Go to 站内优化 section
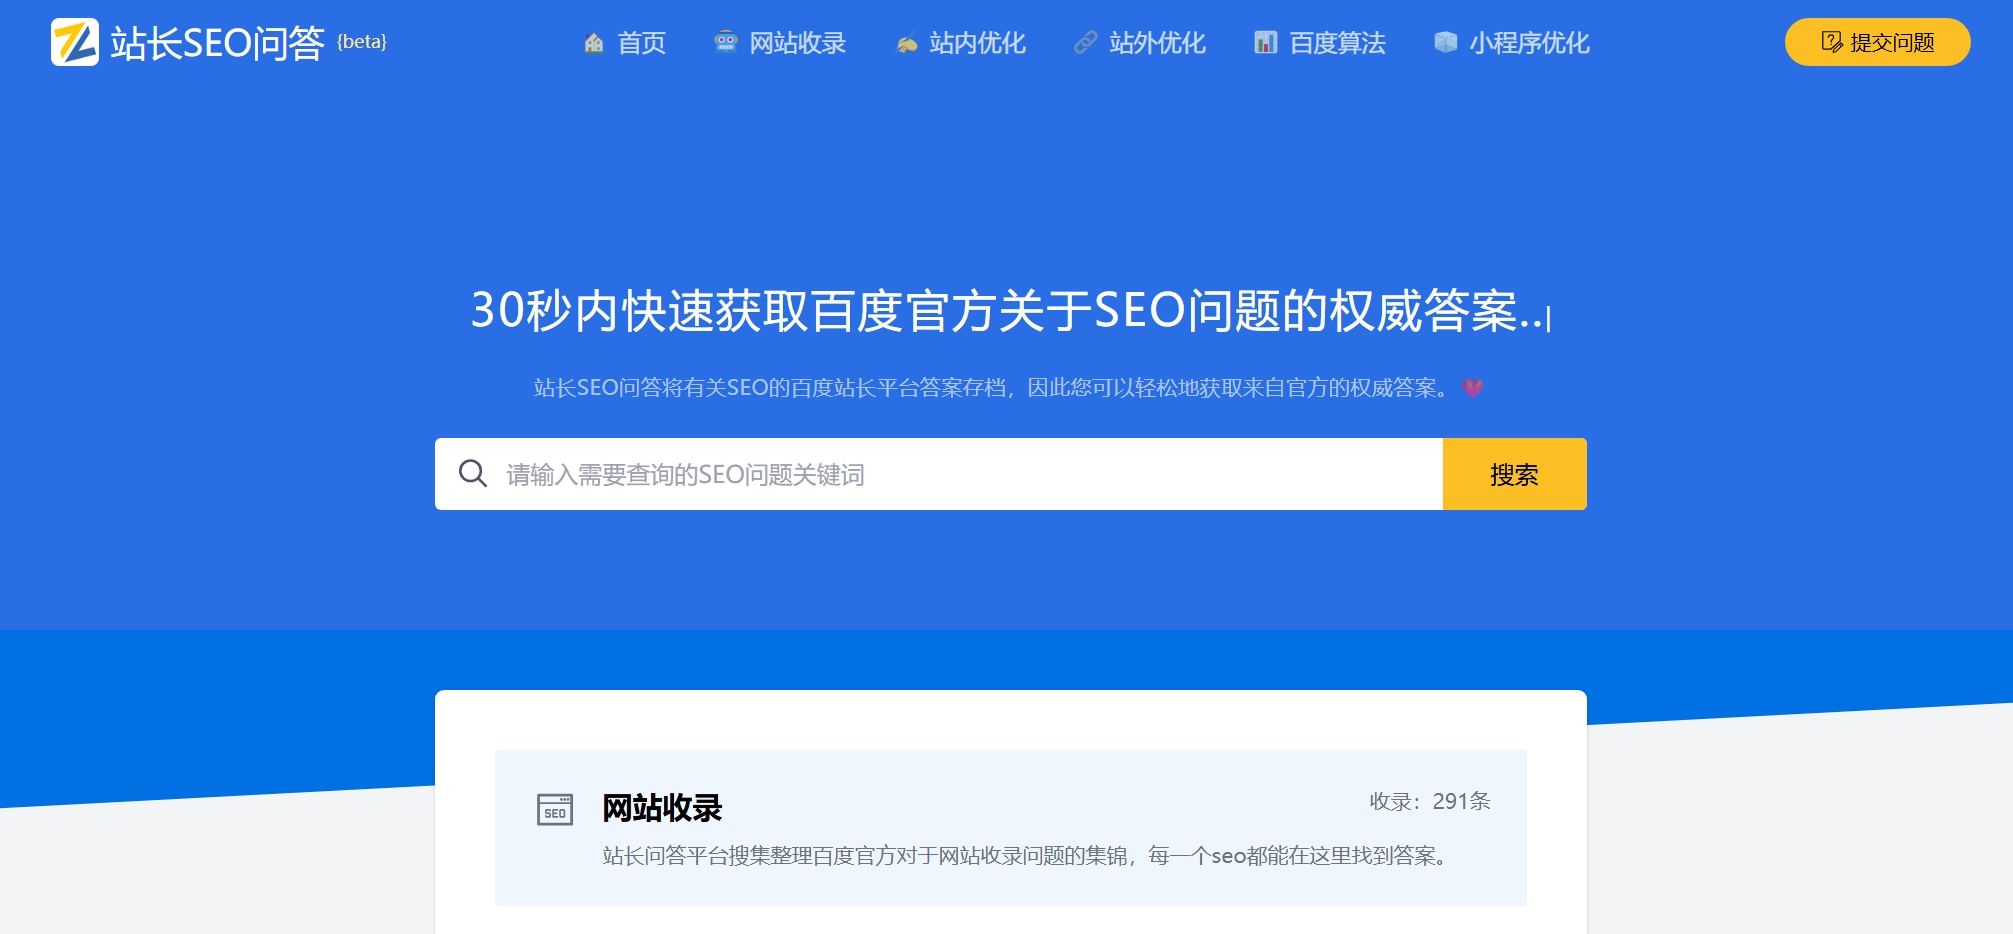 coord(961,43)
